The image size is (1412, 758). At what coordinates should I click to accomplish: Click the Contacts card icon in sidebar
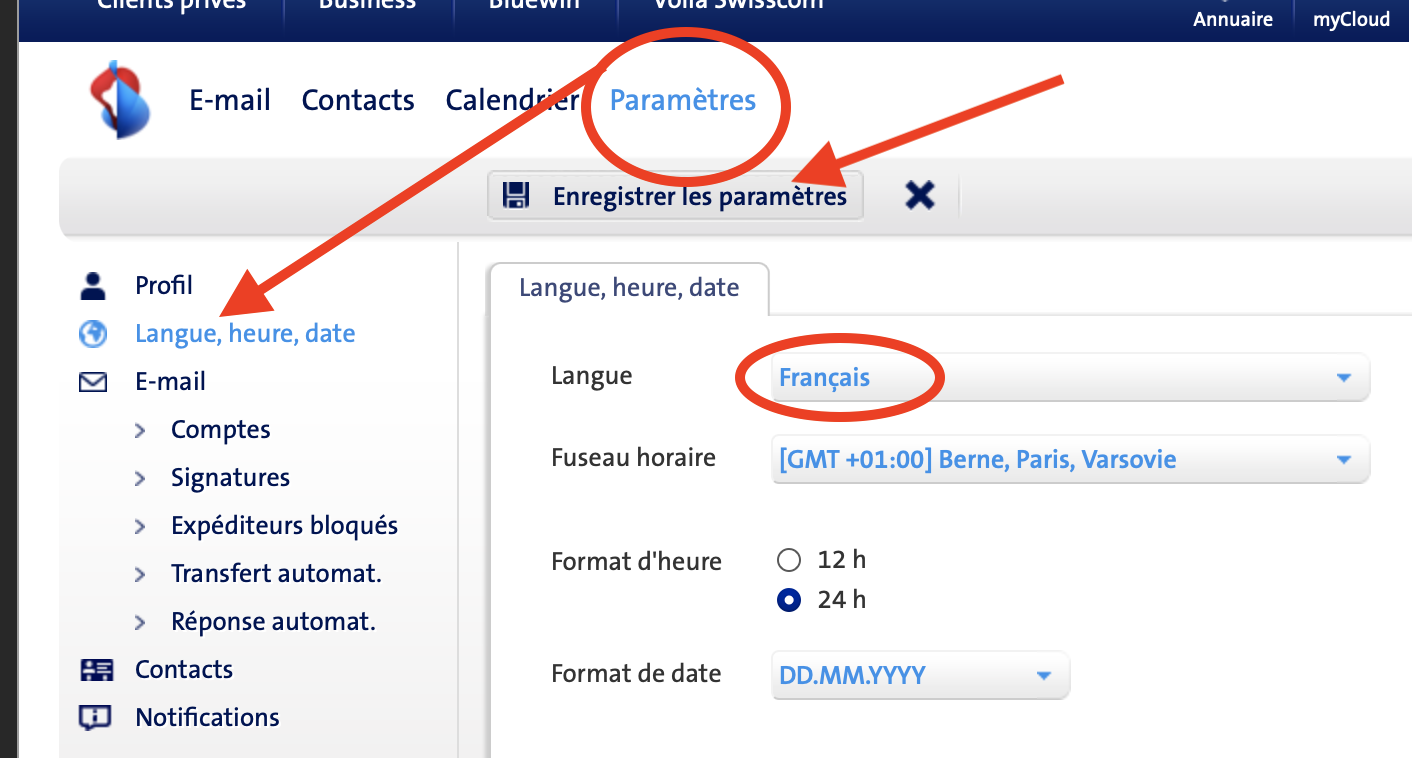coord(96,670)
